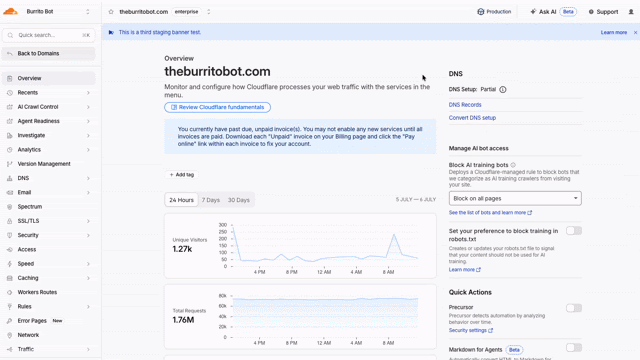Screen dimensions: 640x360
Task: Expand the Investigate chevron
Action: tap(88, 136)
